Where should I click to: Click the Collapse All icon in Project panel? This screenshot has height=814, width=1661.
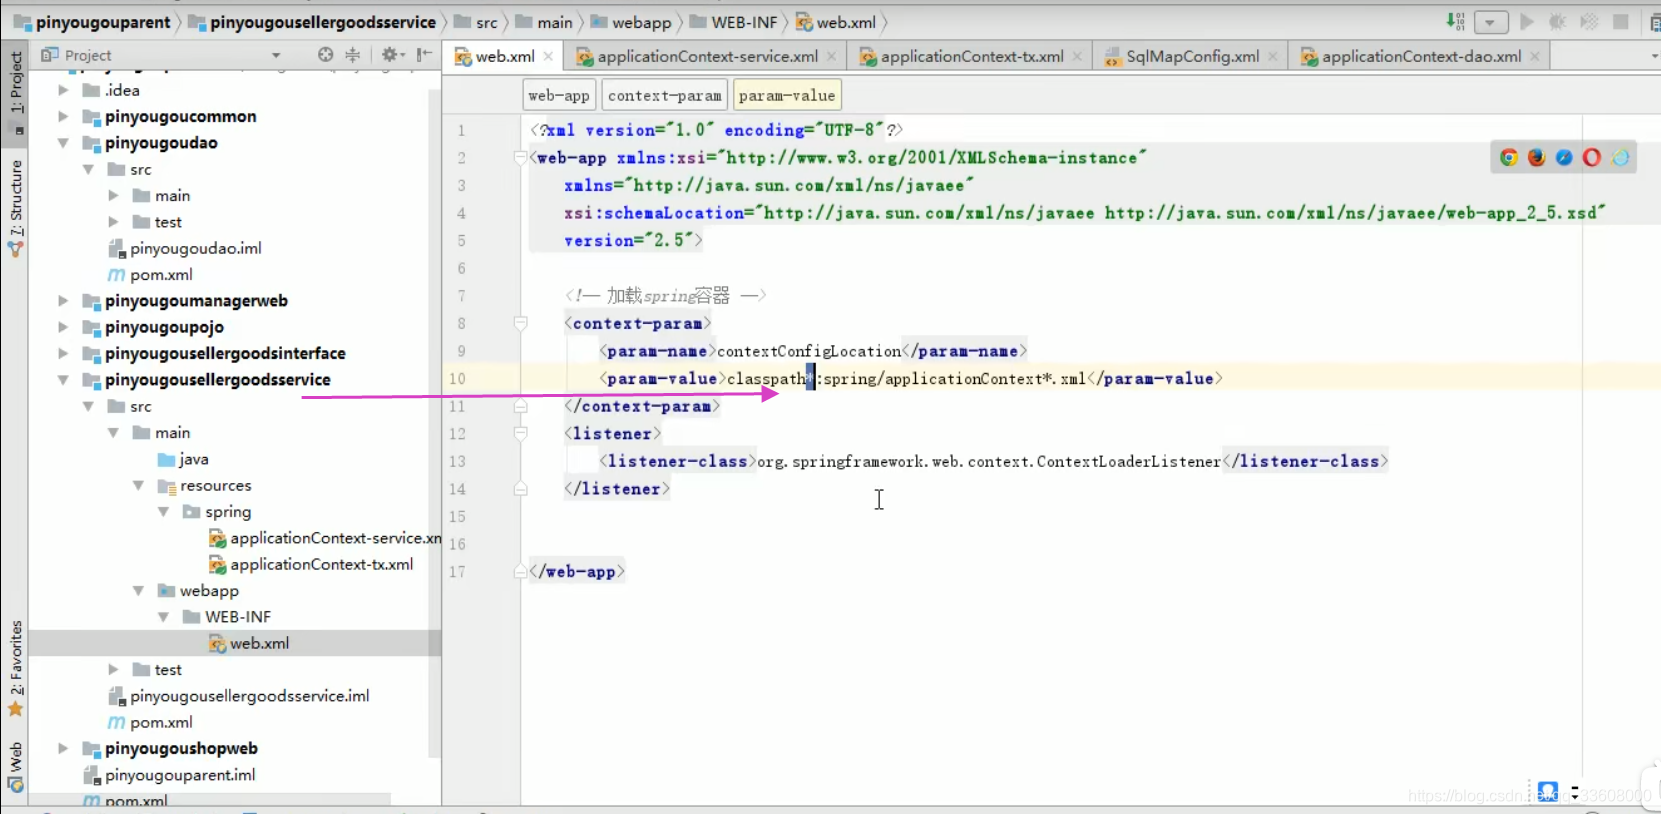[352, 55]
